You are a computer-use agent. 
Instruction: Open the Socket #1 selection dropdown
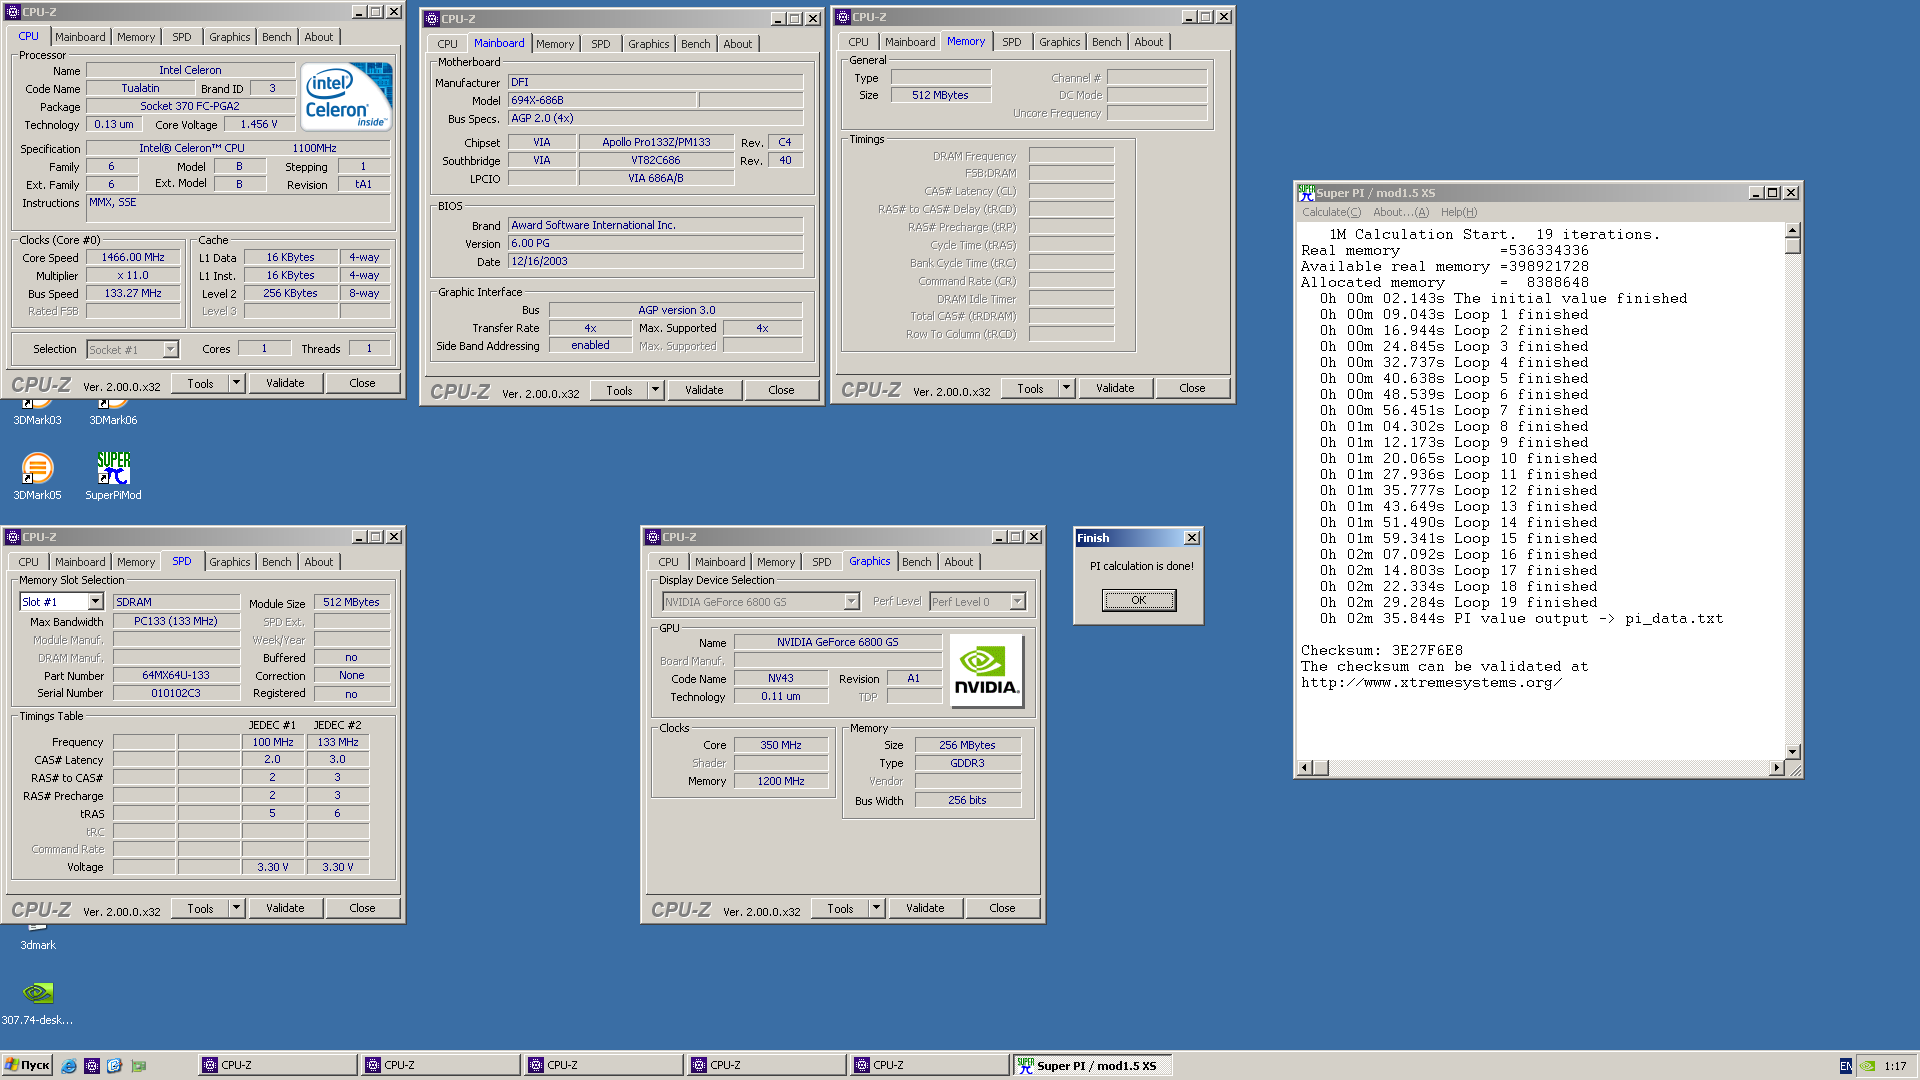coord(171,350)
